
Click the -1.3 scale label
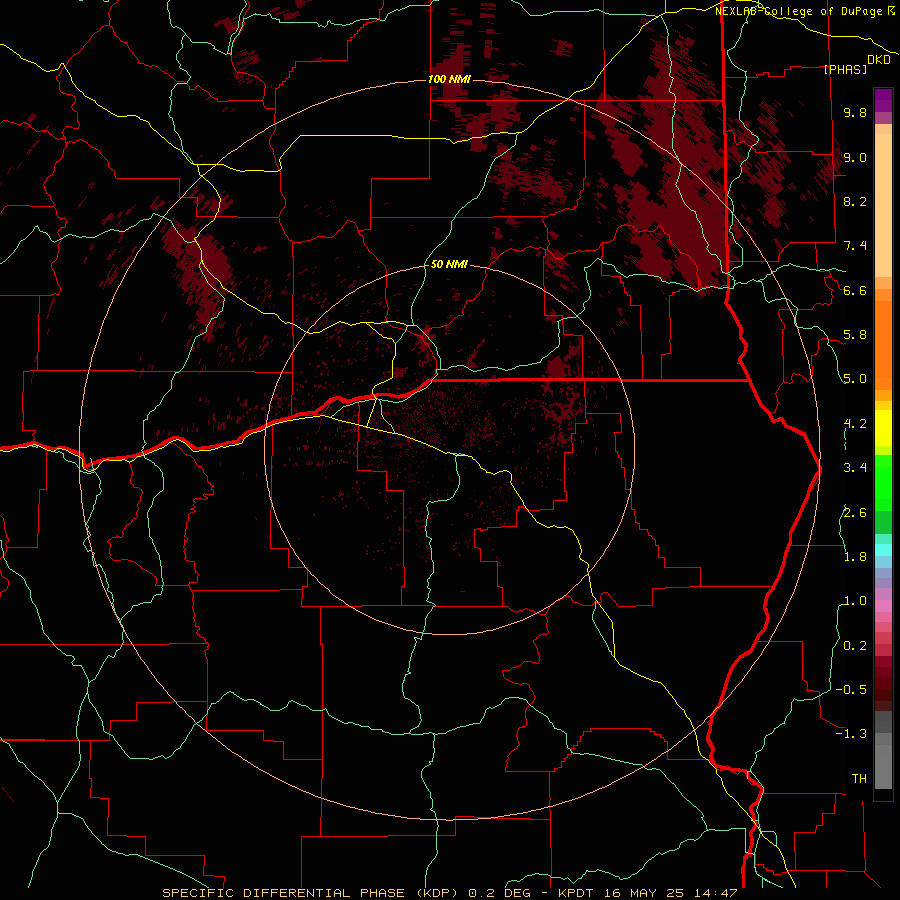pos(851,734)
